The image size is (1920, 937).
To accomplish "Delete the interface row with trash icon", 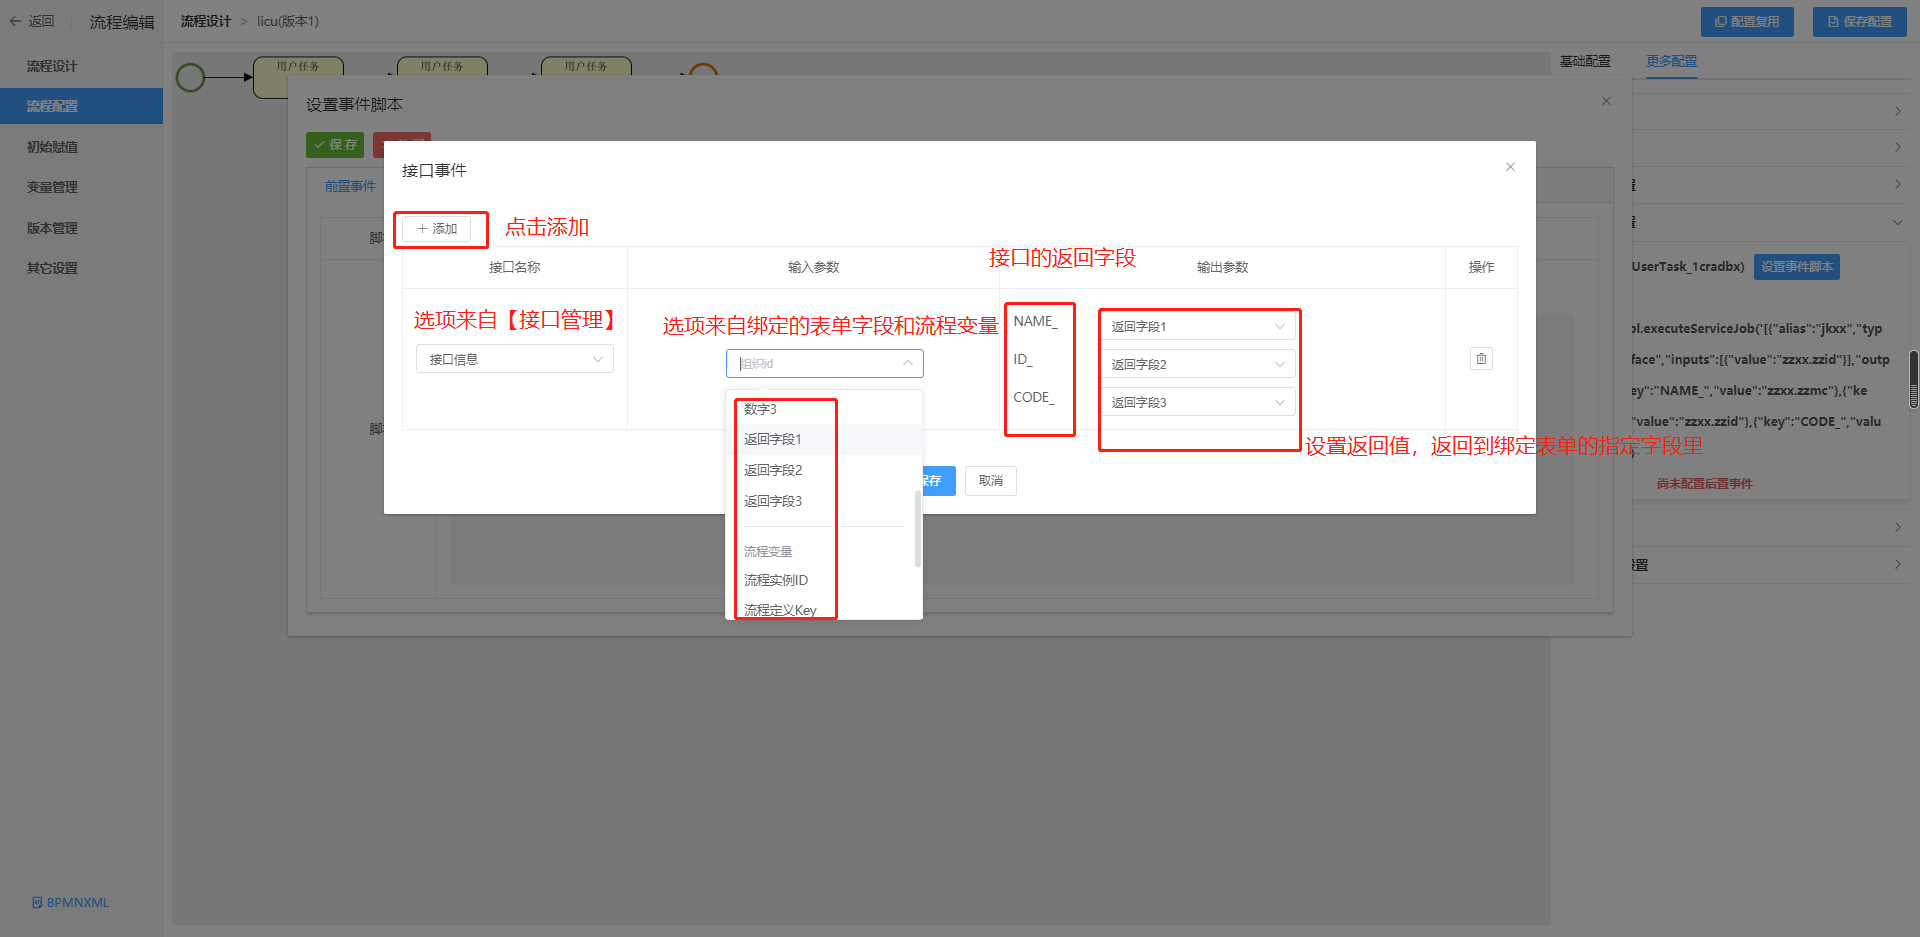I will [1481, 359].
